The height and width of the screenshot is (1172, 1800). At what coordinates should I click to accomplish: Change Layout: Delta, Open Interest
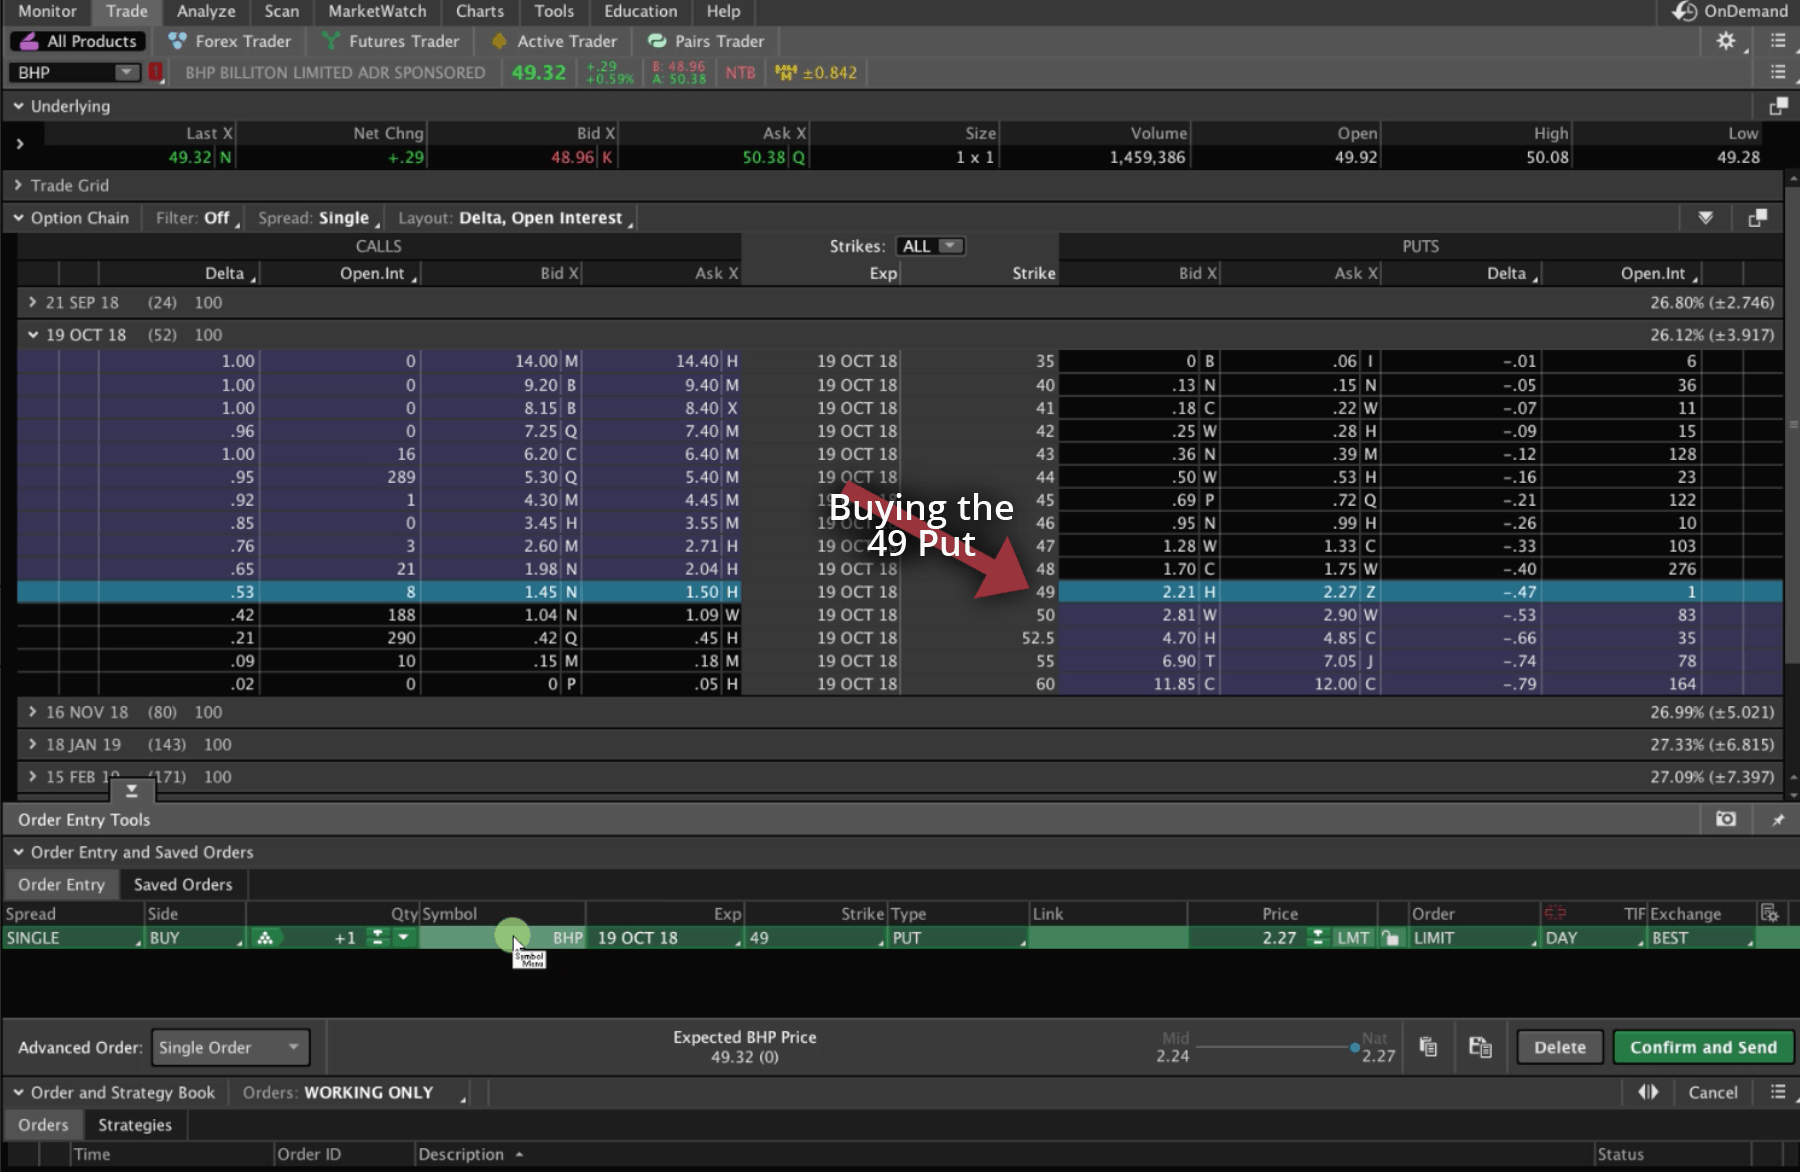(x=516, y=218)
